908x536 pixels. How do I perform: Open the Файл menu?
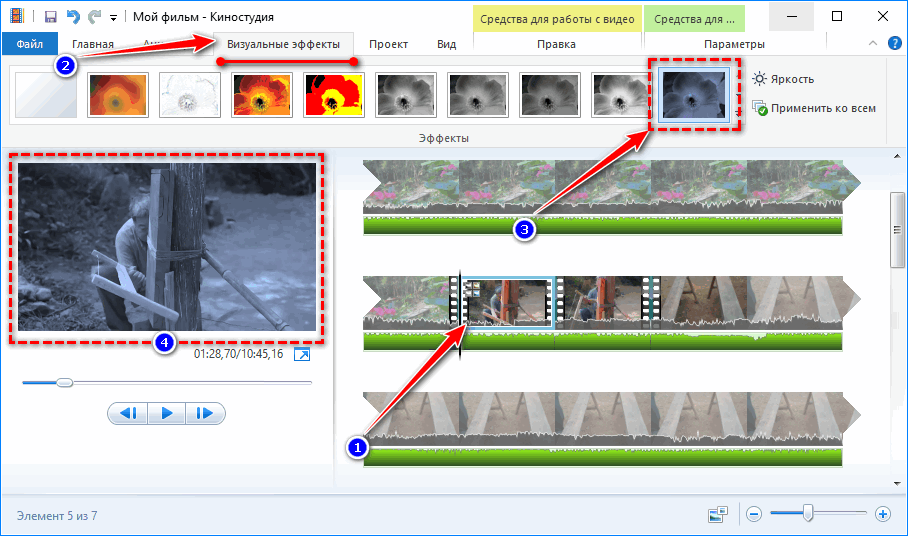(x=30, y=44)
